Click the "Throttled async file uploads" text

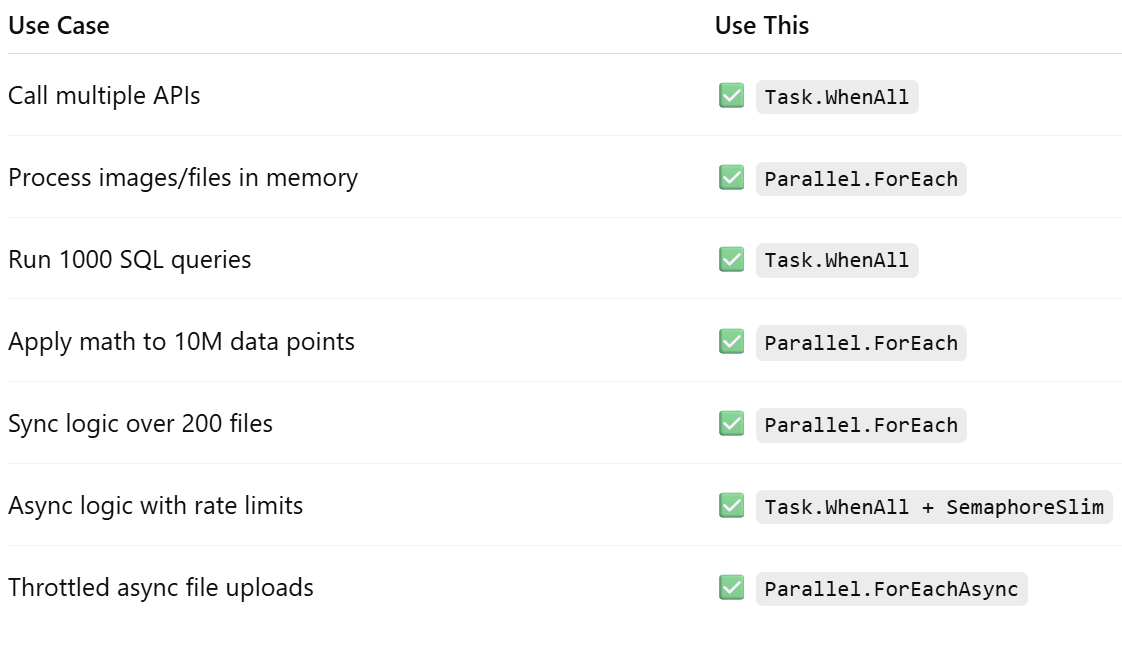point(161,588)
